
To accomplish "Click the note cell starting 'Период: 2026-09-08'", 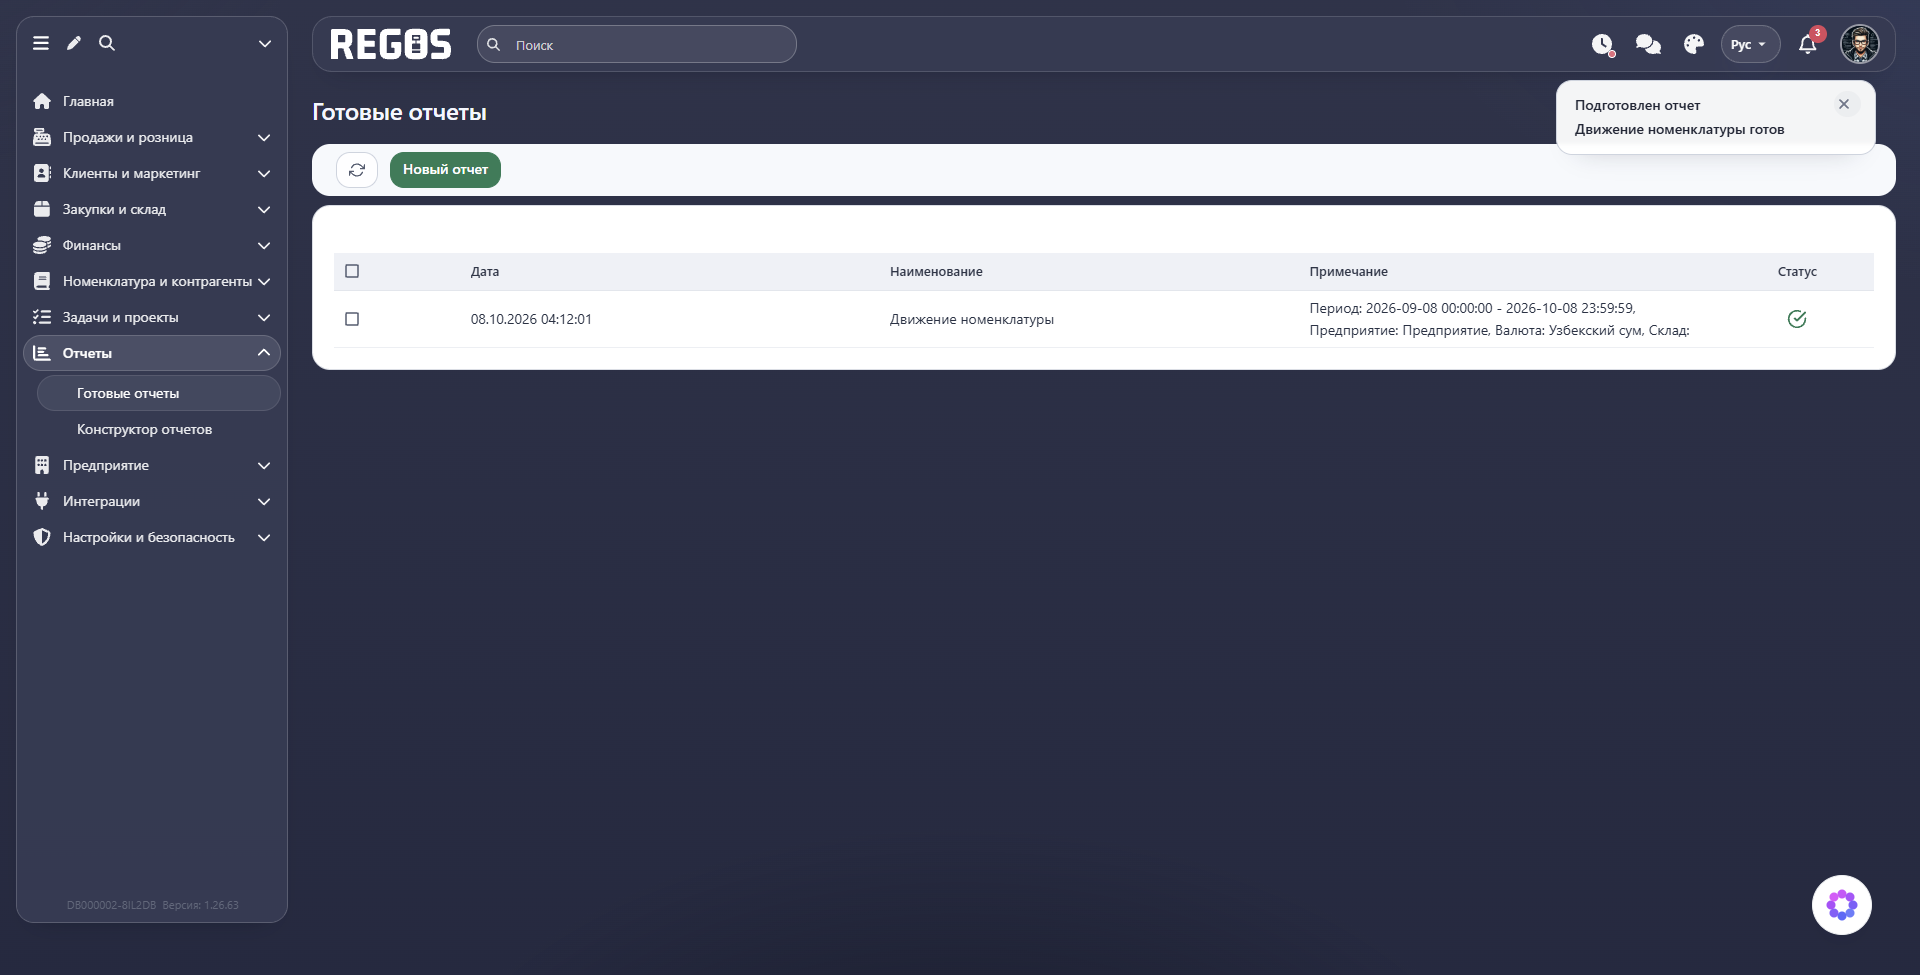I will pos(1500,319).
